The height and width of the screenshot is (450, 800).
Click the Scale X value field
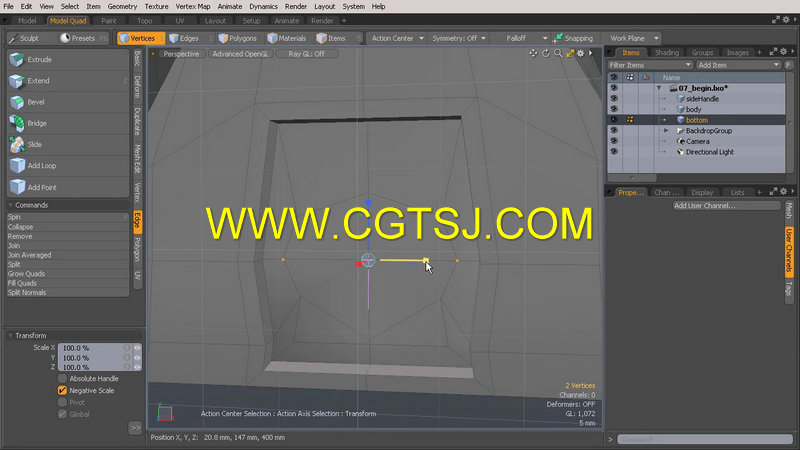(x=92, y=348)
